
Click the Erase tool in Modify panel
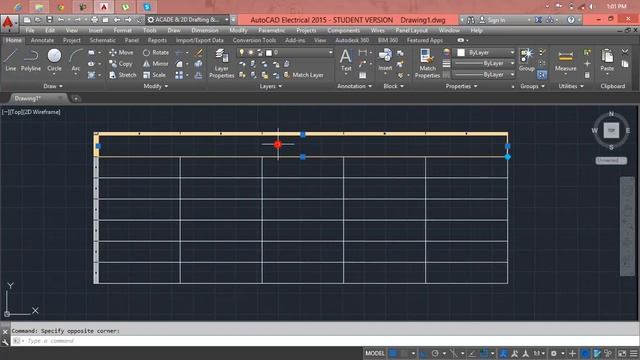(199, 52)
